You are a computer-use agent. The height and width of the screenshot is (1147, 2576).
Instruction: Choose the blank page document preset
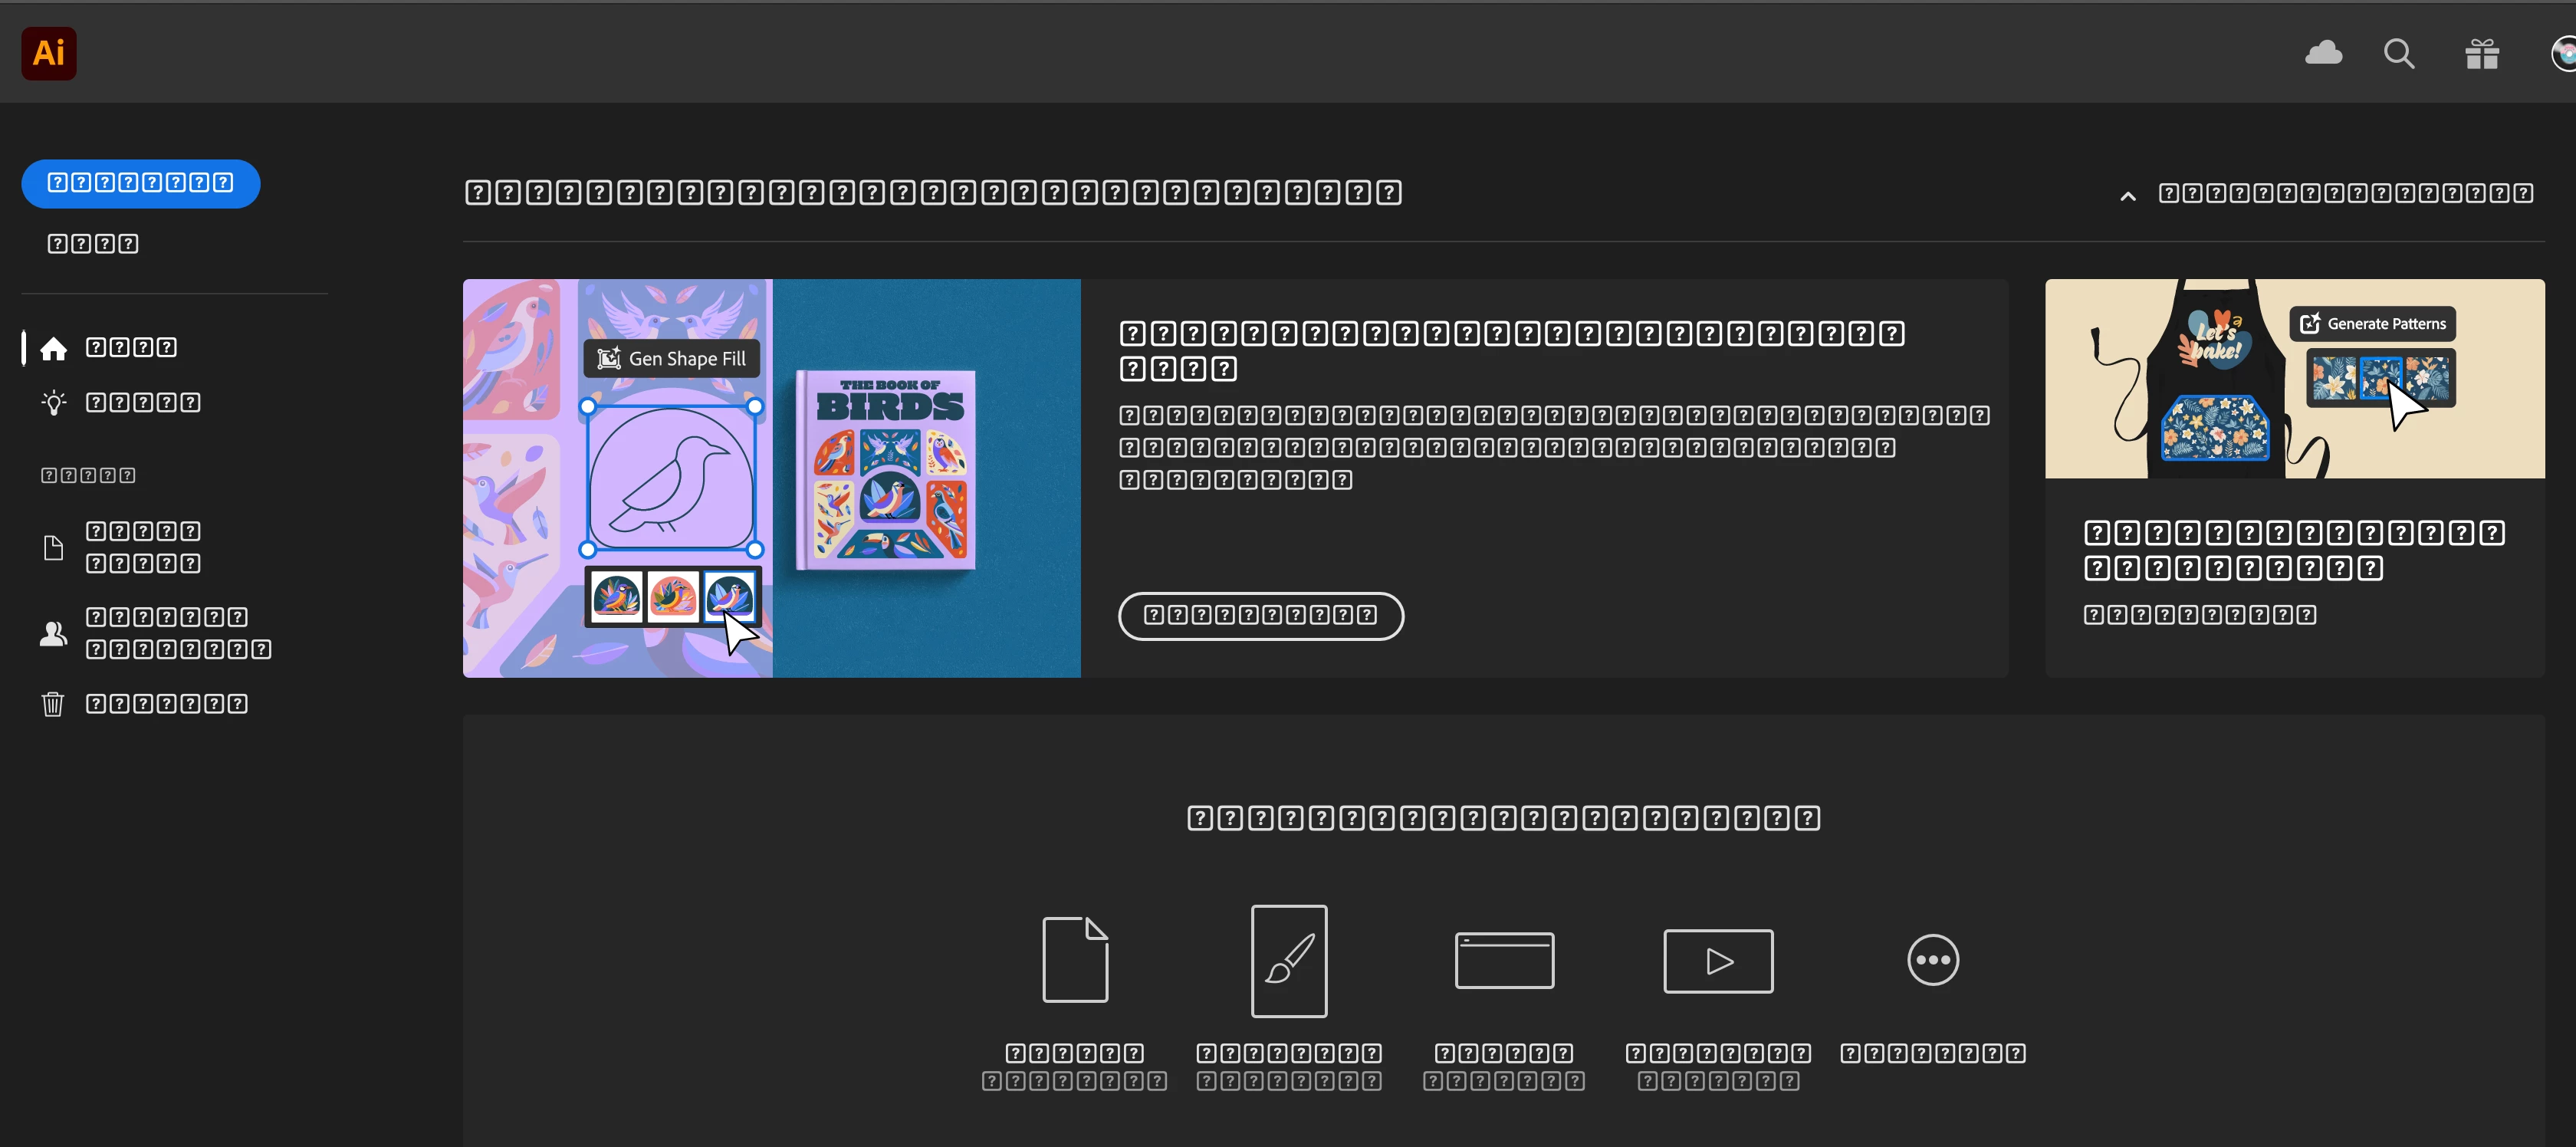coord(1074,959)
